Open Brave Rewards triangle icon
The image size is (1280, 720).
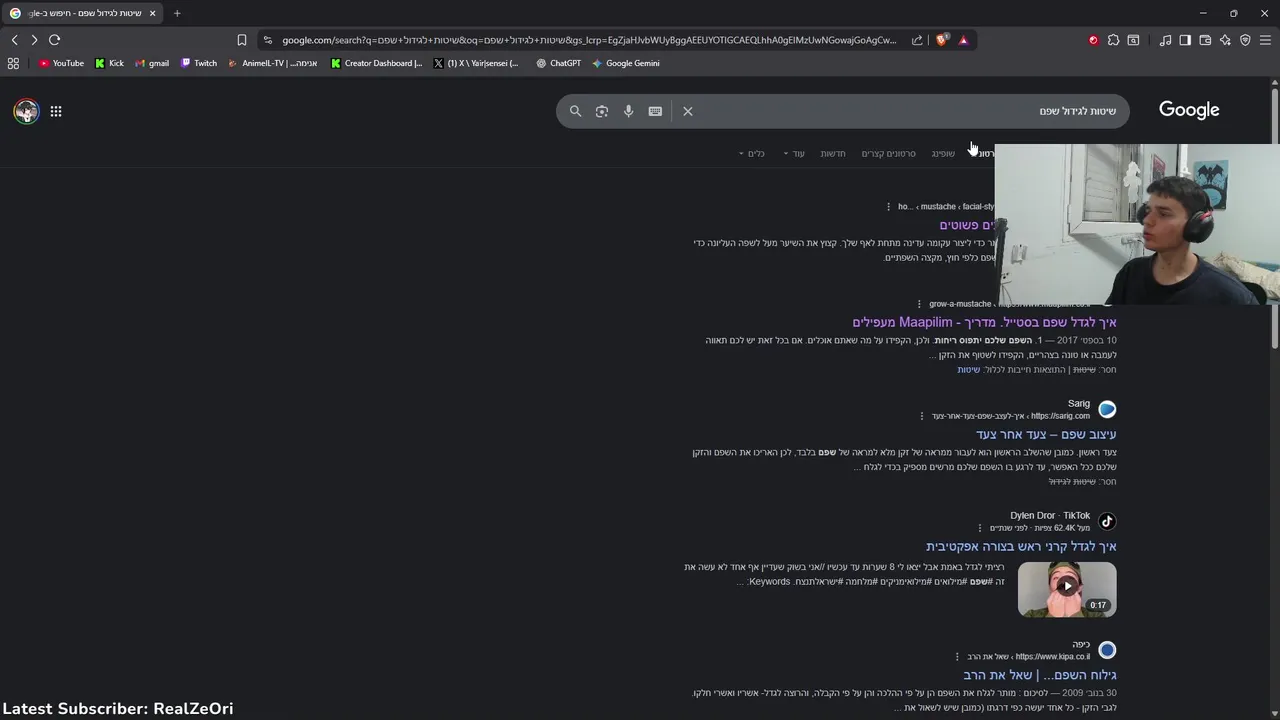tap(963, 40)
